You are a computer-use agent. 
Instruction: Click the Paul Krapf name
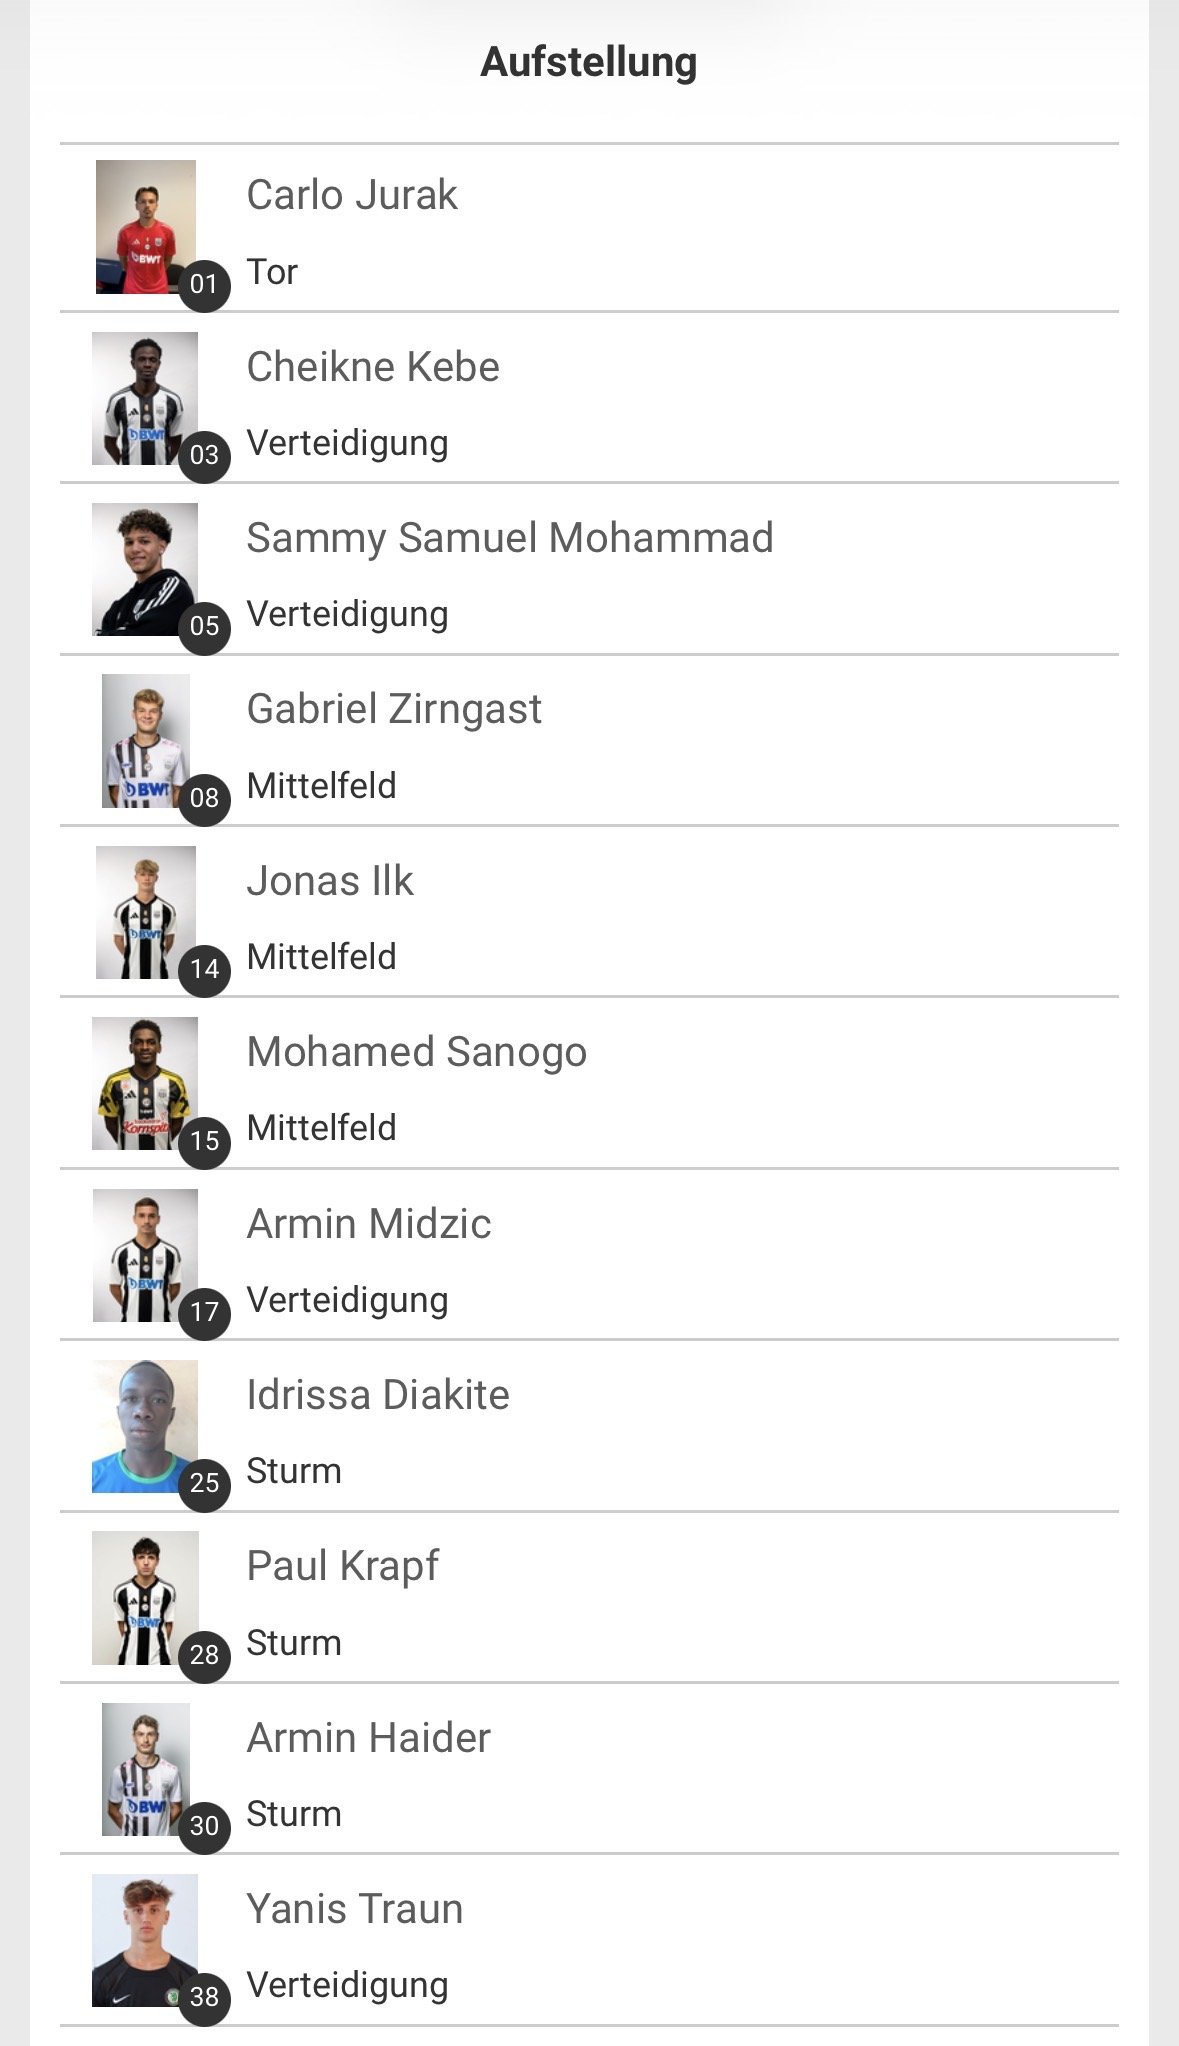342,1566
